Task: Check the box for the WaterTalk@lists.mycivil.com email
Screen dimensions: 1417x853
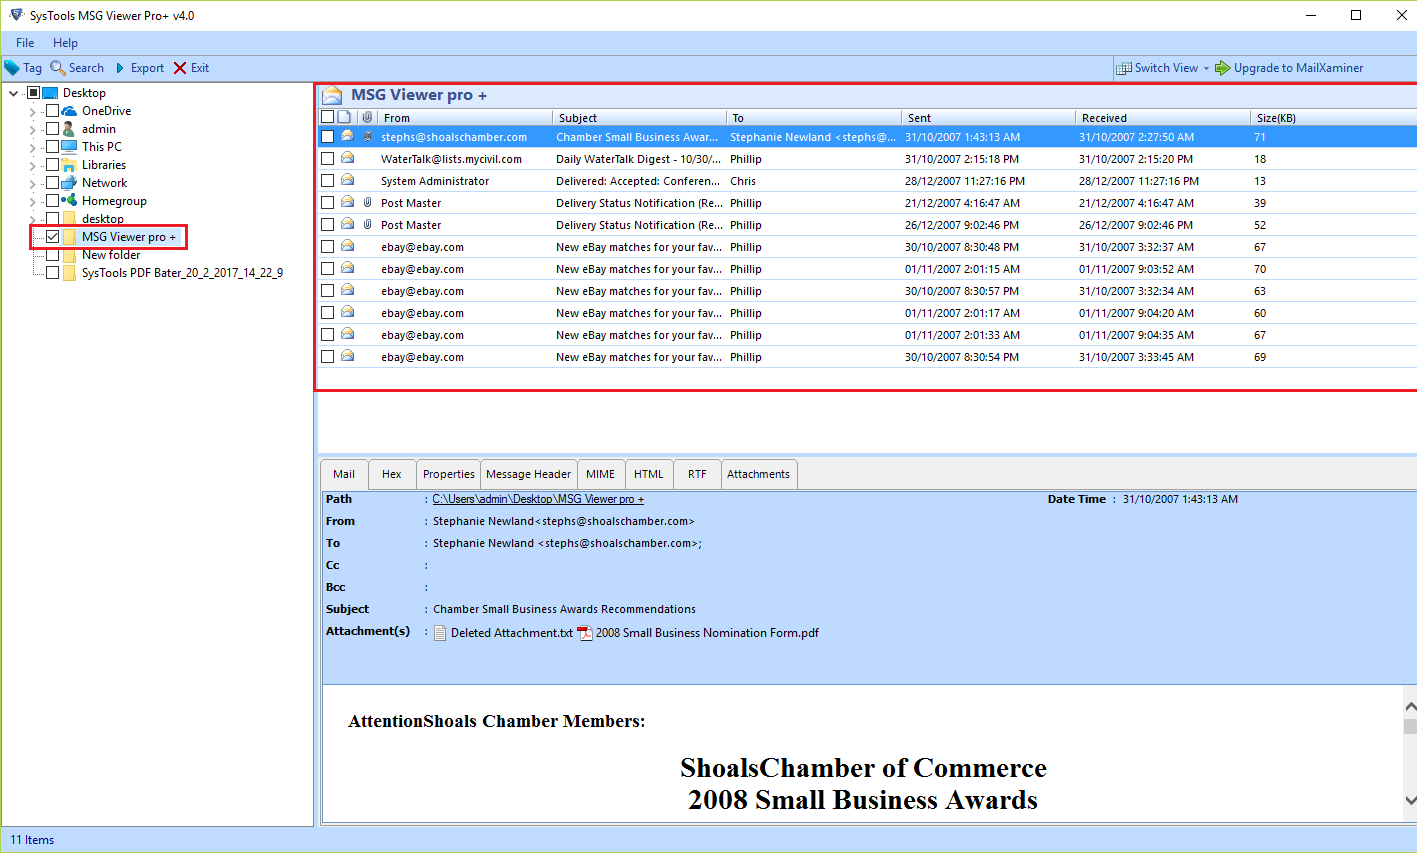Action: 327,158
